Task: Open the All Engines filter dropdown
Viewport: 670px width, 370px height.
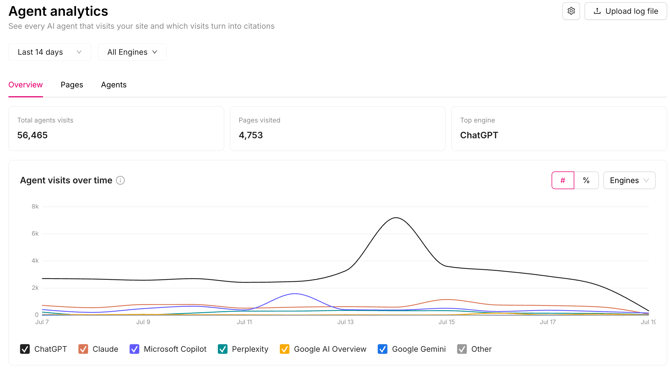Action: (132, 52)
